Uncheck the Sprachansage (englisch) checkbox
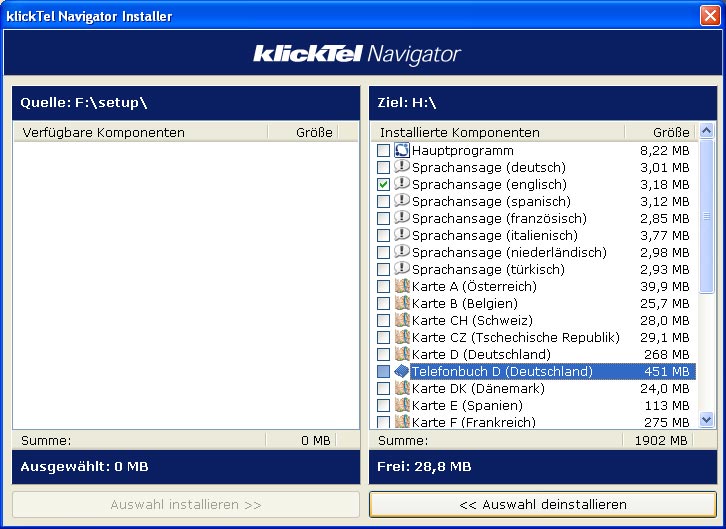 coord(384,185)
